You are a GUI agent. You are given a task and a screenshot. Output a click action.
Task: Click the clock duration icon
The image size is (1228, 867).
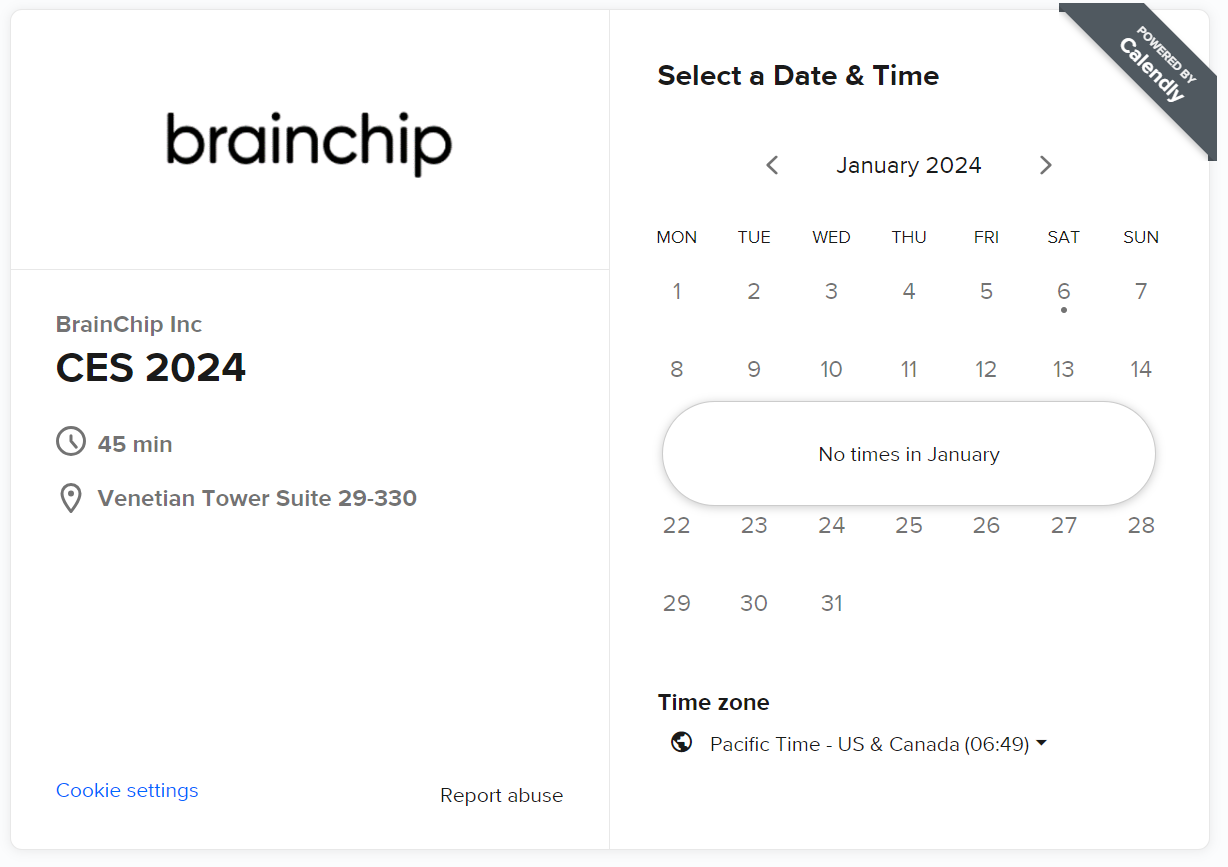(x=71, y=441)
